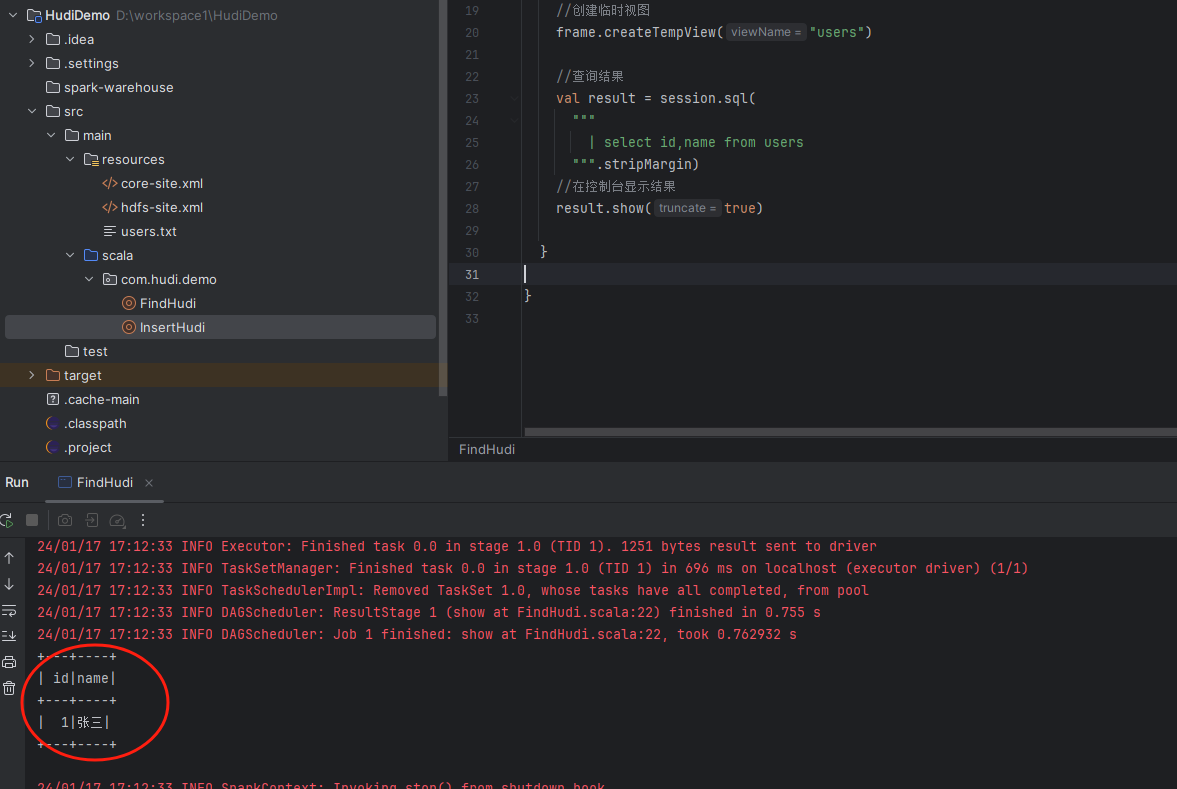The image size is (1177, 789).
Task: Close the FindHudi run tab
Action: [x=149, y=483]
